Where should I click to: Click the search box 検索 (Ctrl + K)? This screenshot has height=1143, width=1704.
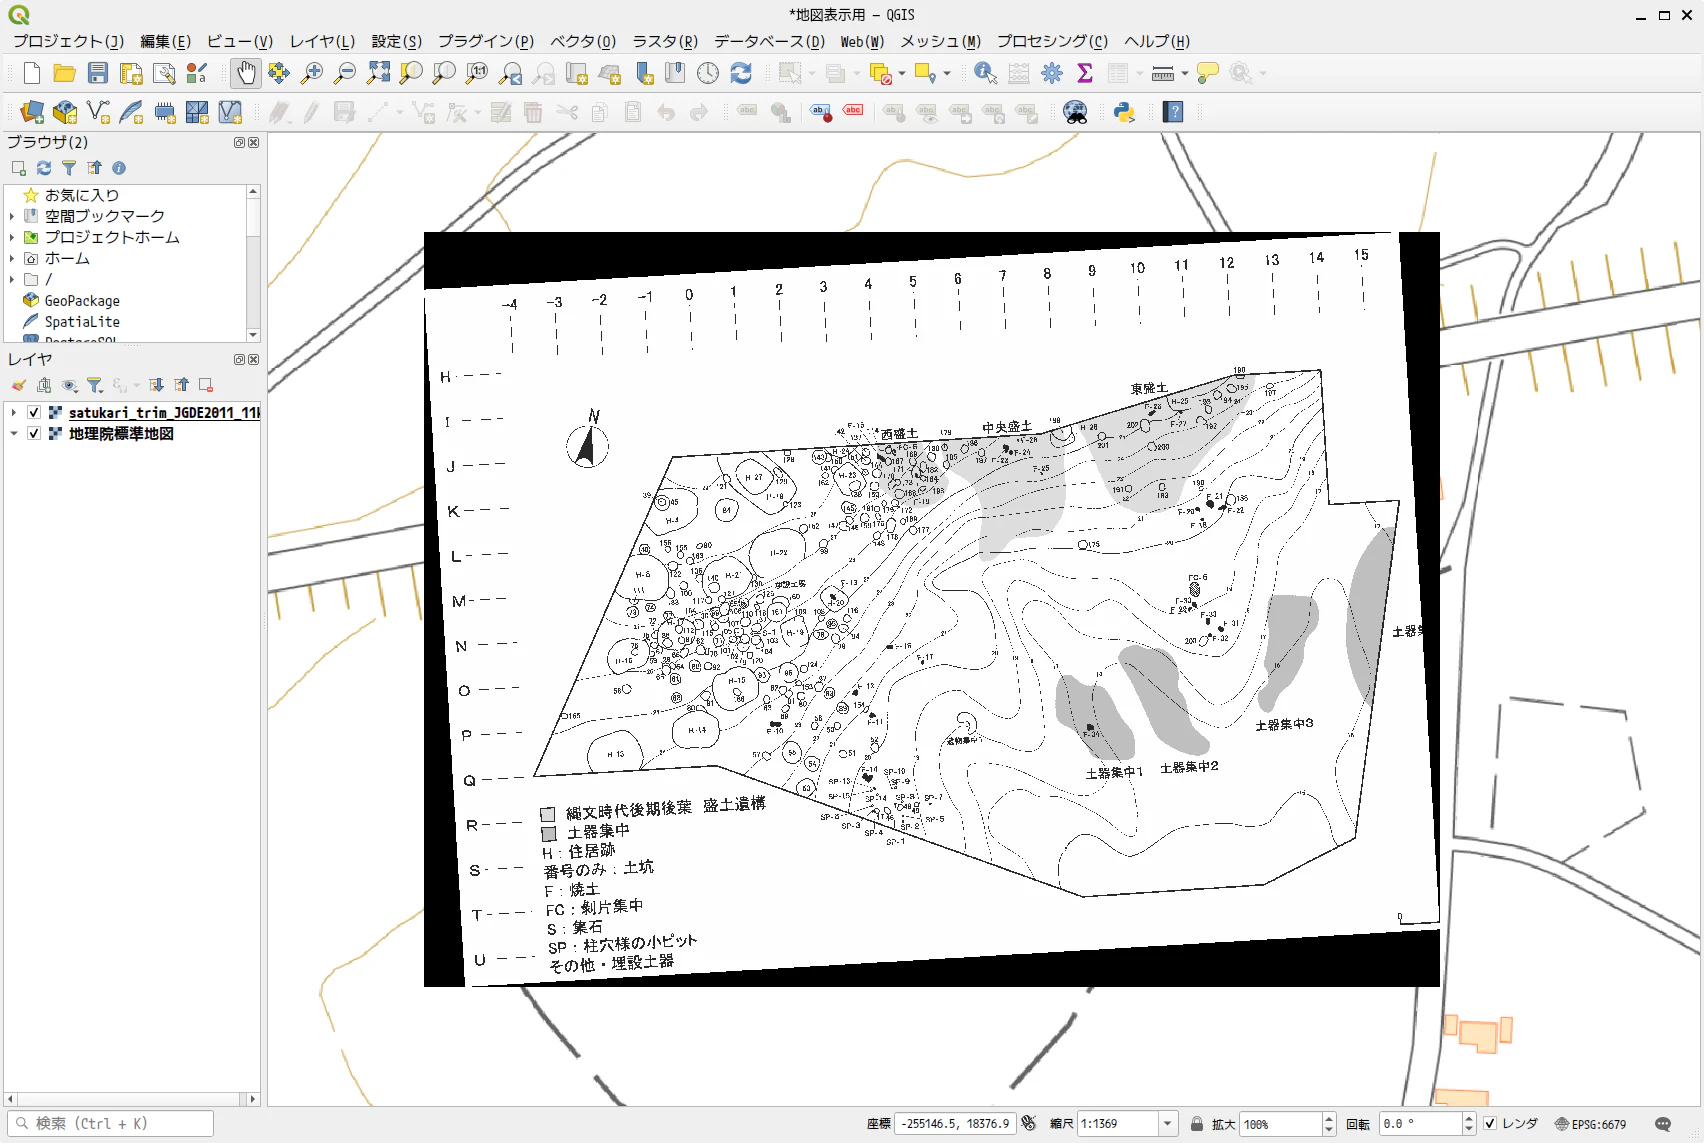[110, 1123]
